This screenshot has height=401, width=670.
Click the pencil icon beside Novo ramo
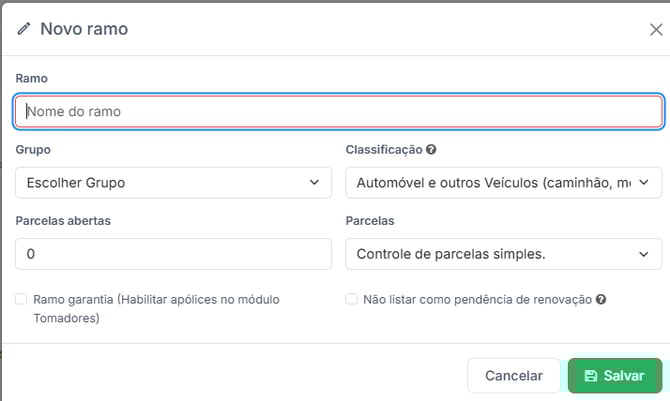(24, 29)
